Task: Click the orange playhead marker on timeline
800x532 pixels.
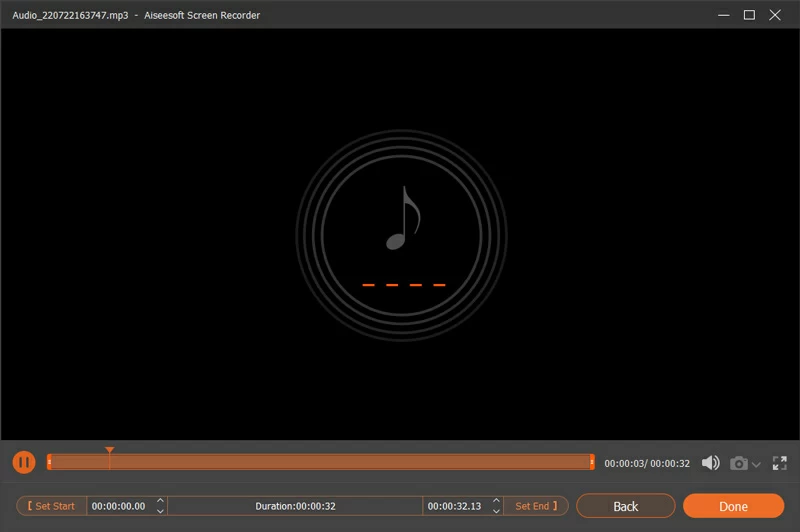Action: tap(109, 452)
